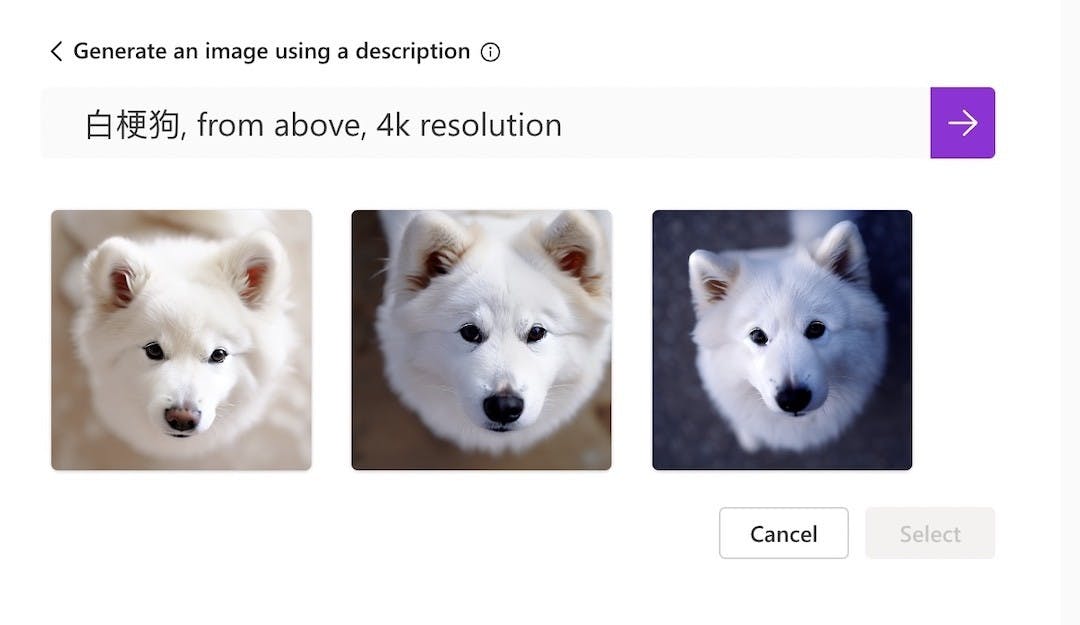The width and height of the screenshot is (1080, 625).
Task: Pick the third dog image on dark blue
Action: (x=782, y=340)
